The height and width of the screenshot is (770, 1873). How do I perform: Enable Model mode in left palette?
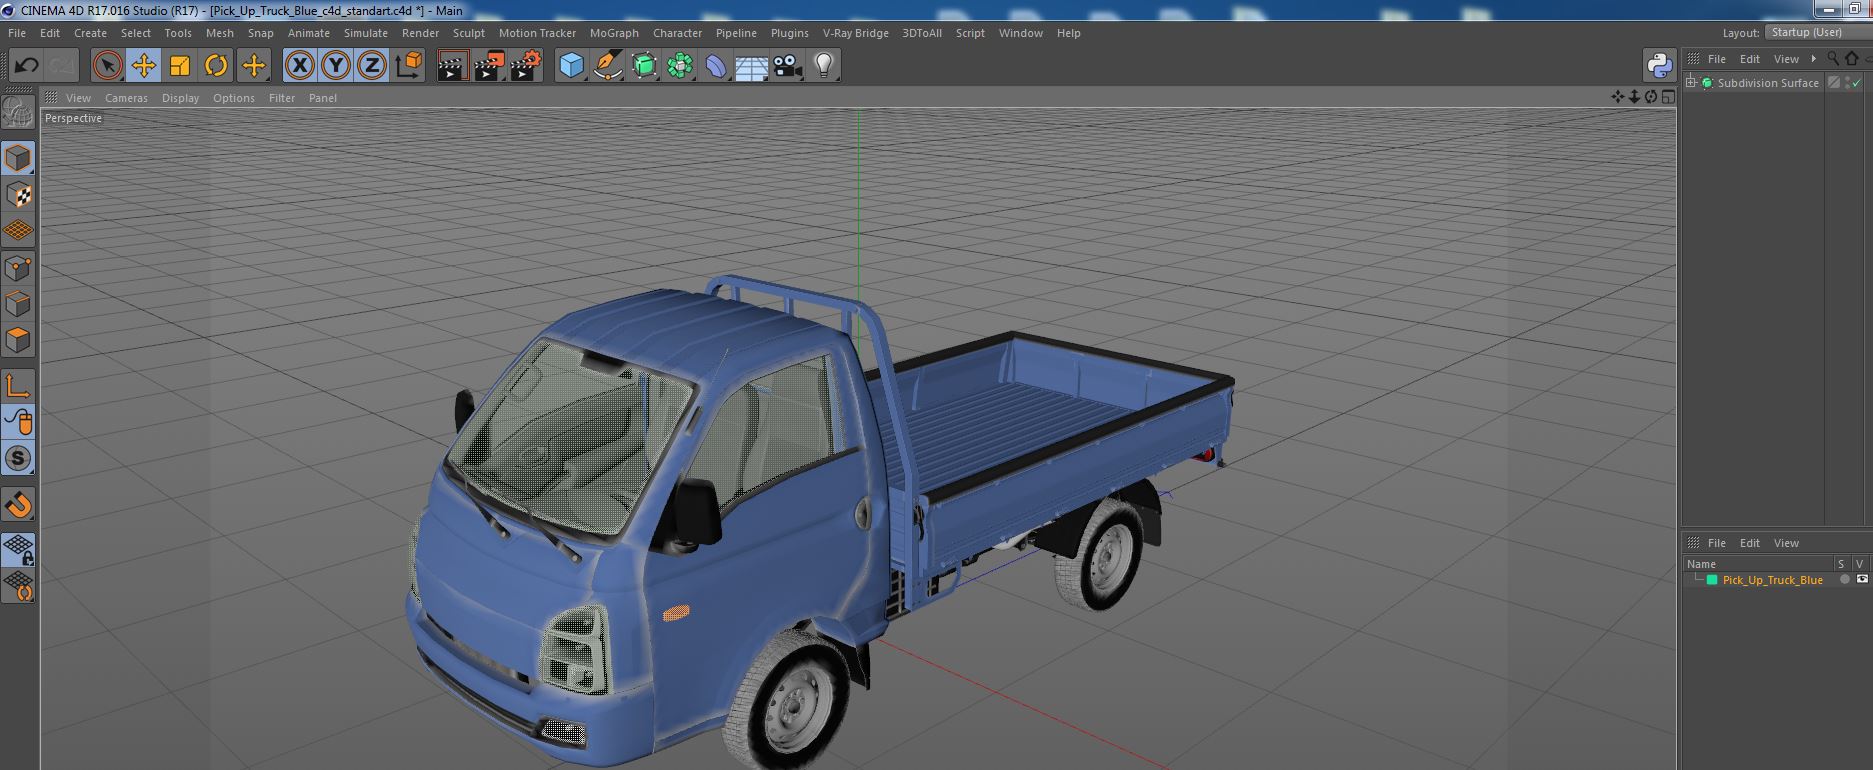pos(18,158)
